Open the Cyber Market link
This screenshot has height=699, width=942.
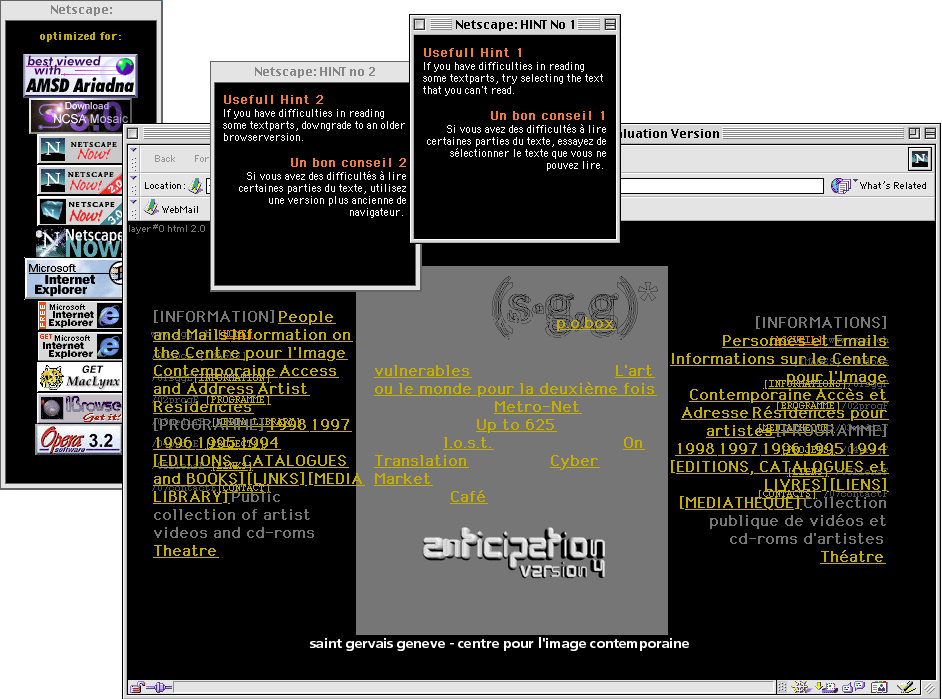pos(574,461)
